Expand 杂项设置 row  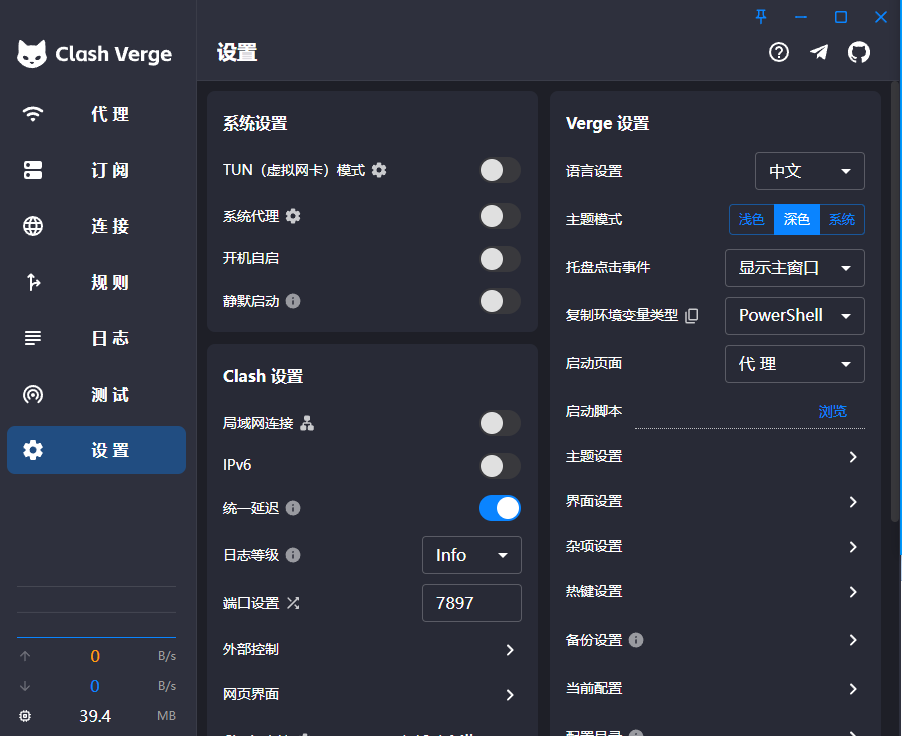[x=715, y=546]
